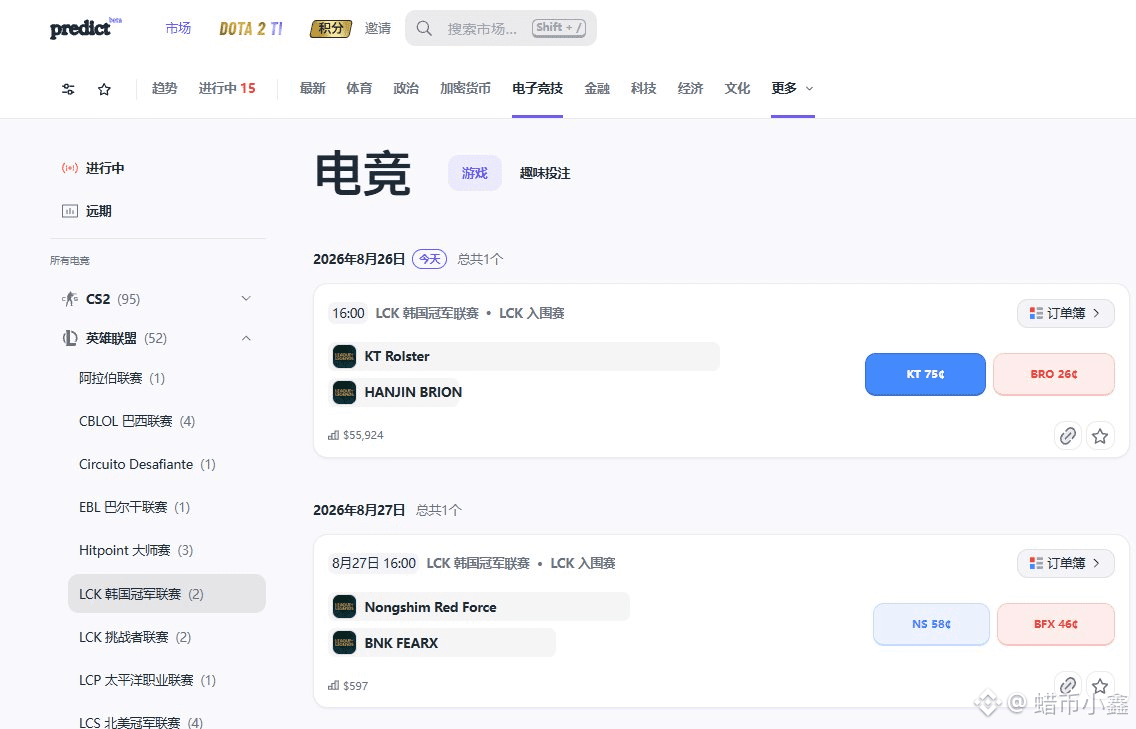
Task: Select the 趣味投注 filter
Action: (545, 173)
